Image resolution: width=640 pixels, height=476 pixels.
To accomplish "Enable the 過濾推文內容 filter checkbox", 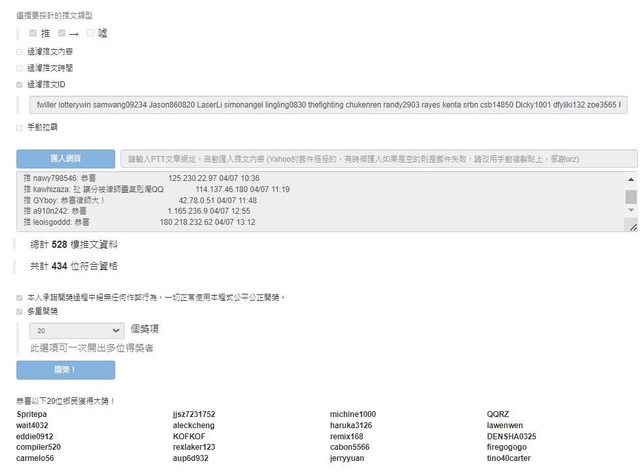I will (x=20, y=52).
